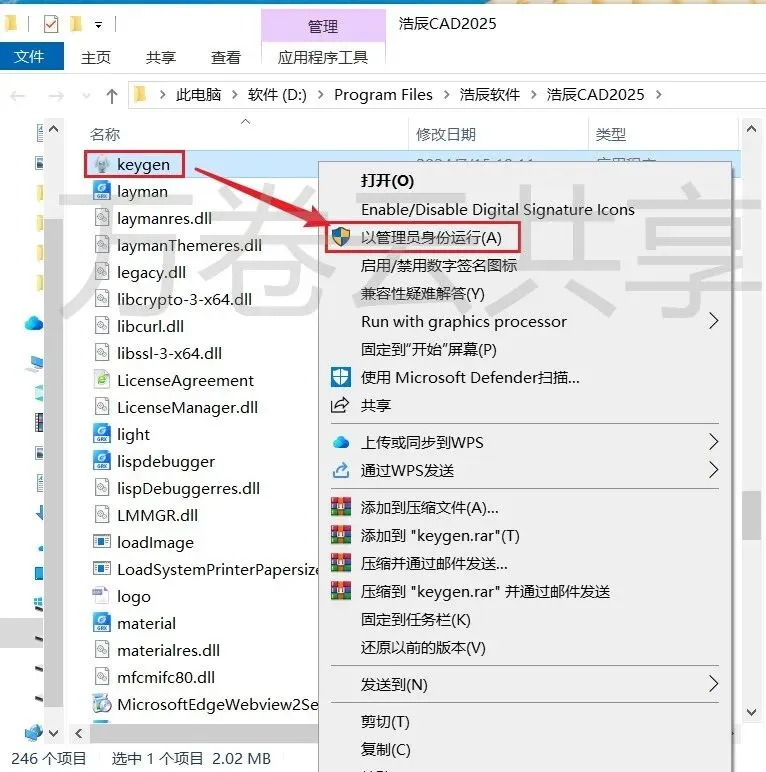Screen dimensions: 766x772
Task: Click the loadImage file icon
Action: click(x=102, y=542)
